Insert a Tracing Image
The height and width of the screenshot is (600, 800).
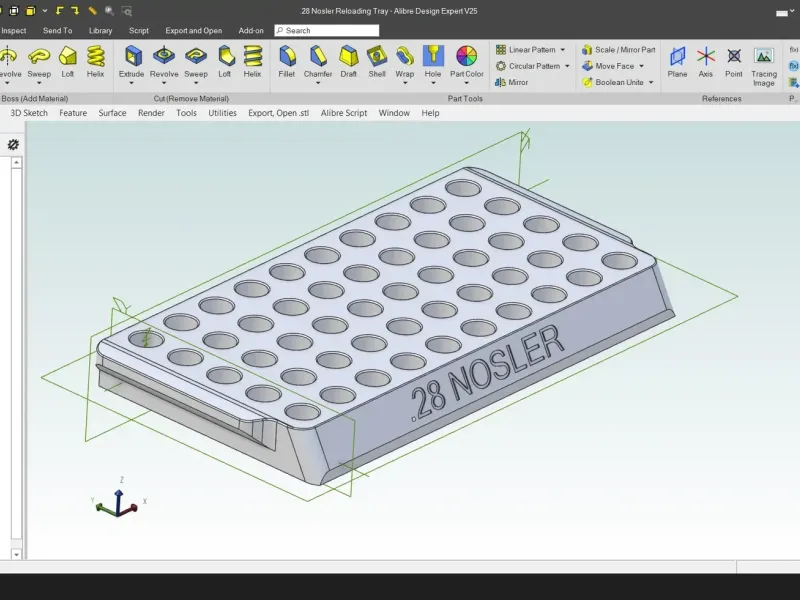pyautogui.click(x=764, y=67)
